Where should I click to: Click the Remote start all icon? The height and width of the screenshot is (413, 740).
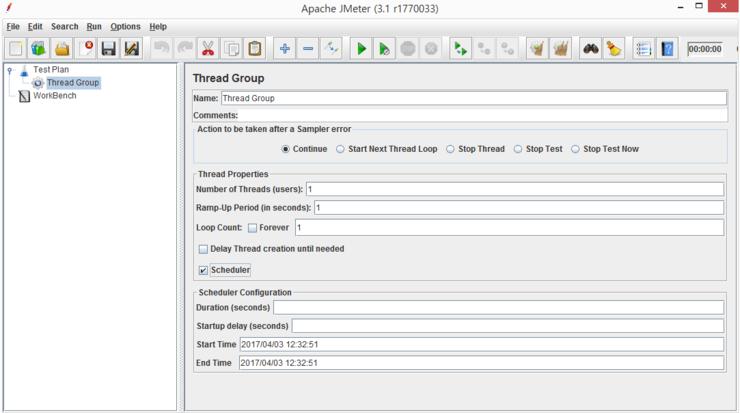point(461,49)
